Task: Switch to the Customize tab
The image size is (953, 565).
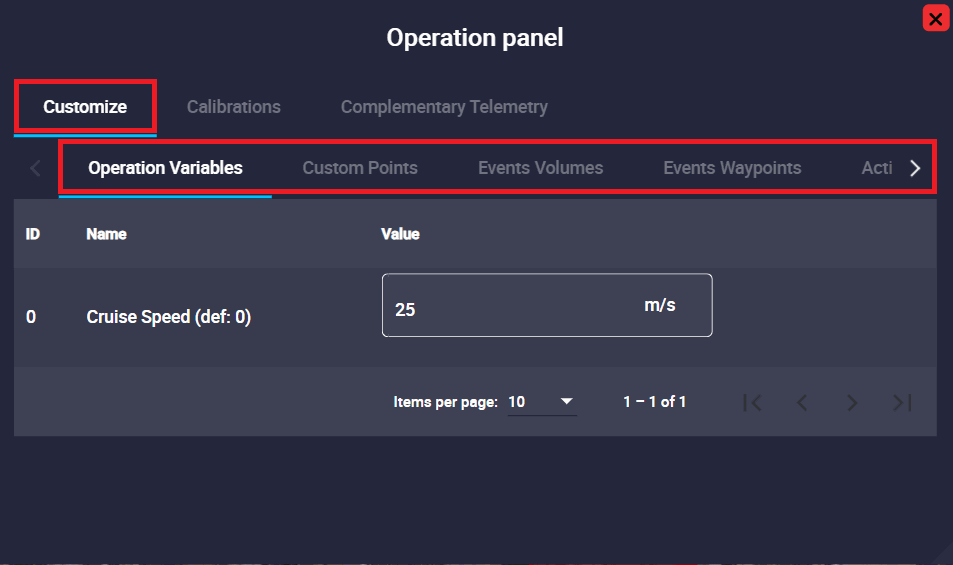Action: [x=85, y=107]
